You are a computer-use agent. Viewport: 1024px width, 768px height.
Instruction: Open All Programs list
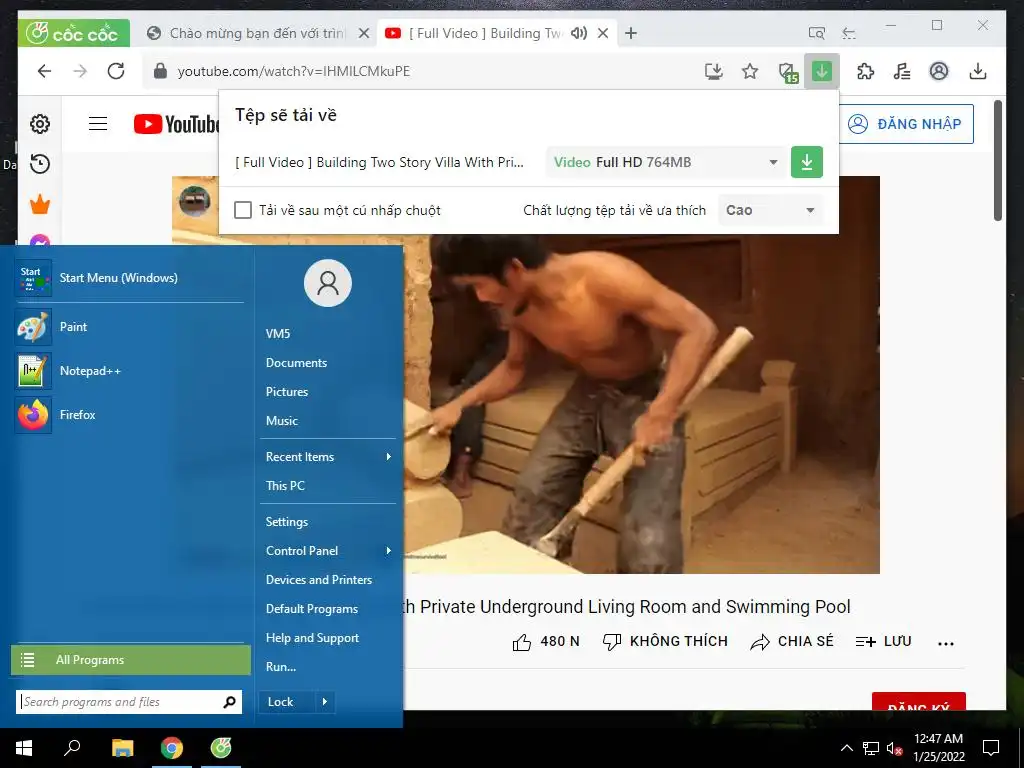131,660
